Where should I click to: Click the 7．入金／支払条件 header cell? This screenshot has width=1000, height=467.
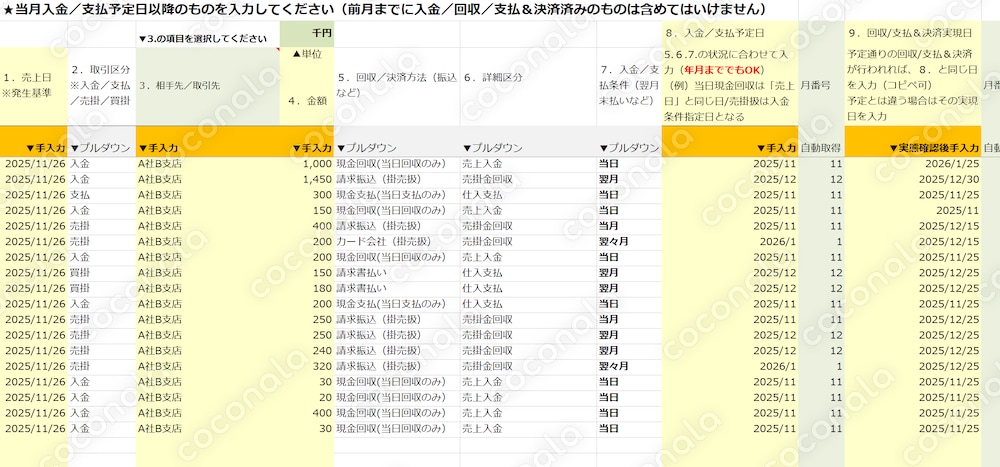(x=629, y=85)
